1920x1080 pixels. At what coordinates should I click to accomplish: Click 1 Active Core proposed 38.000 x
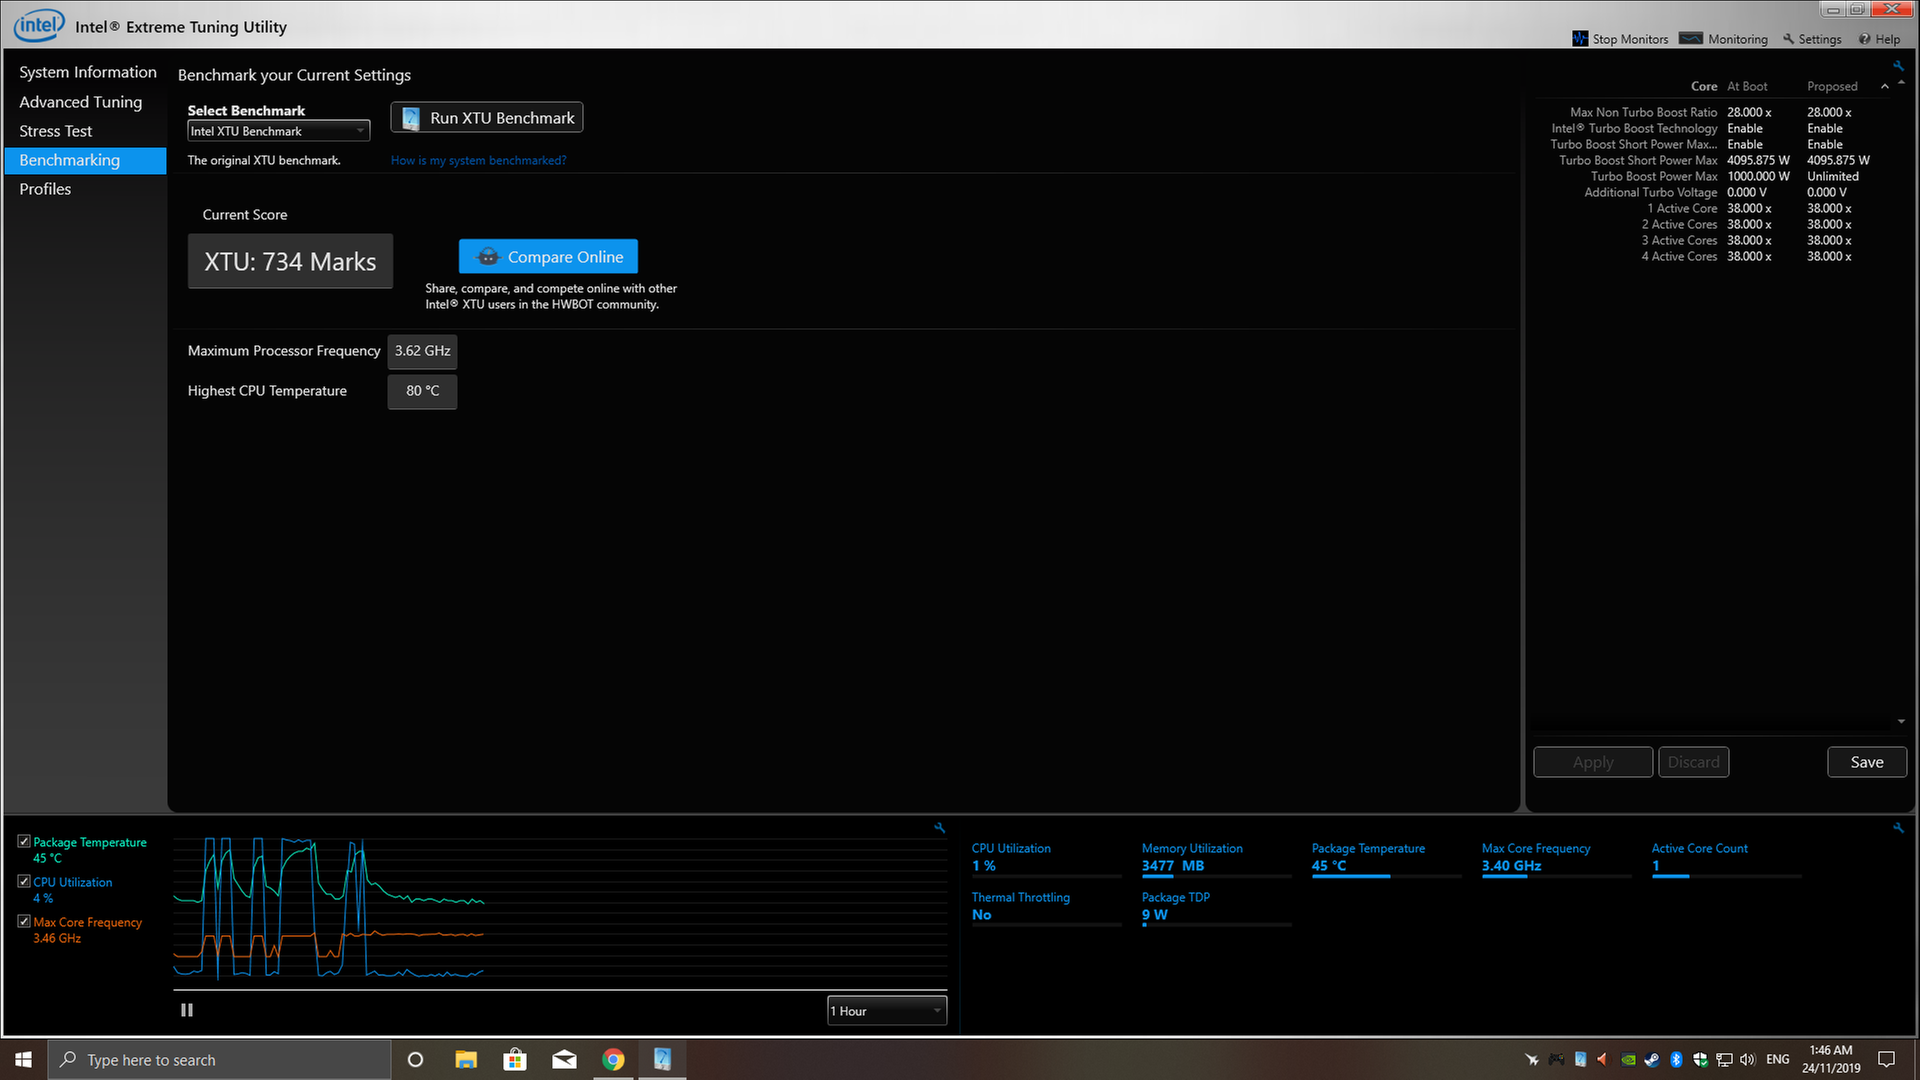(x=1828, y=208)
